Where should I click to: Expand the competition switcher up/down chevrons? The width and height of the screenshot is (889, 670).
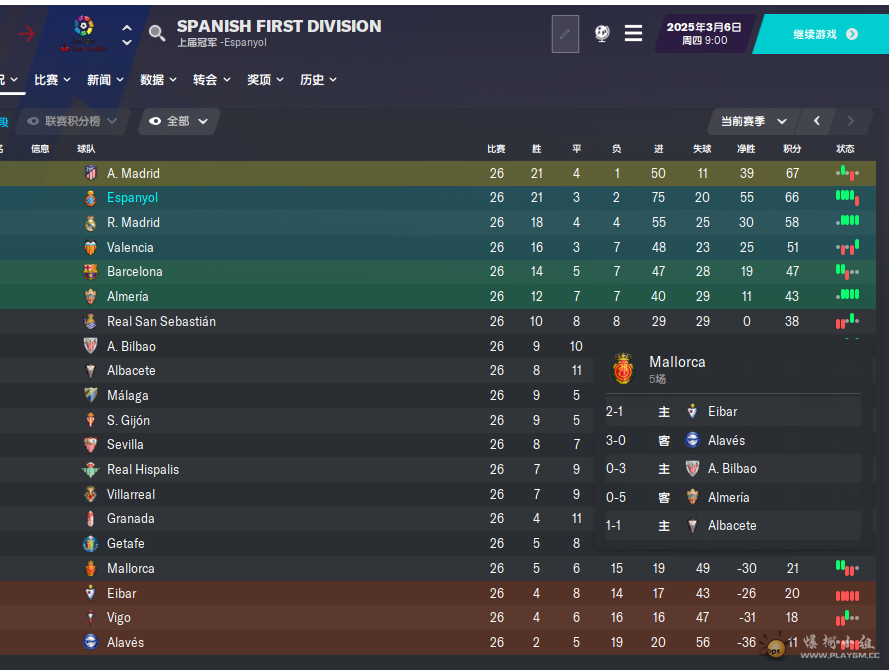click(127, 35)
